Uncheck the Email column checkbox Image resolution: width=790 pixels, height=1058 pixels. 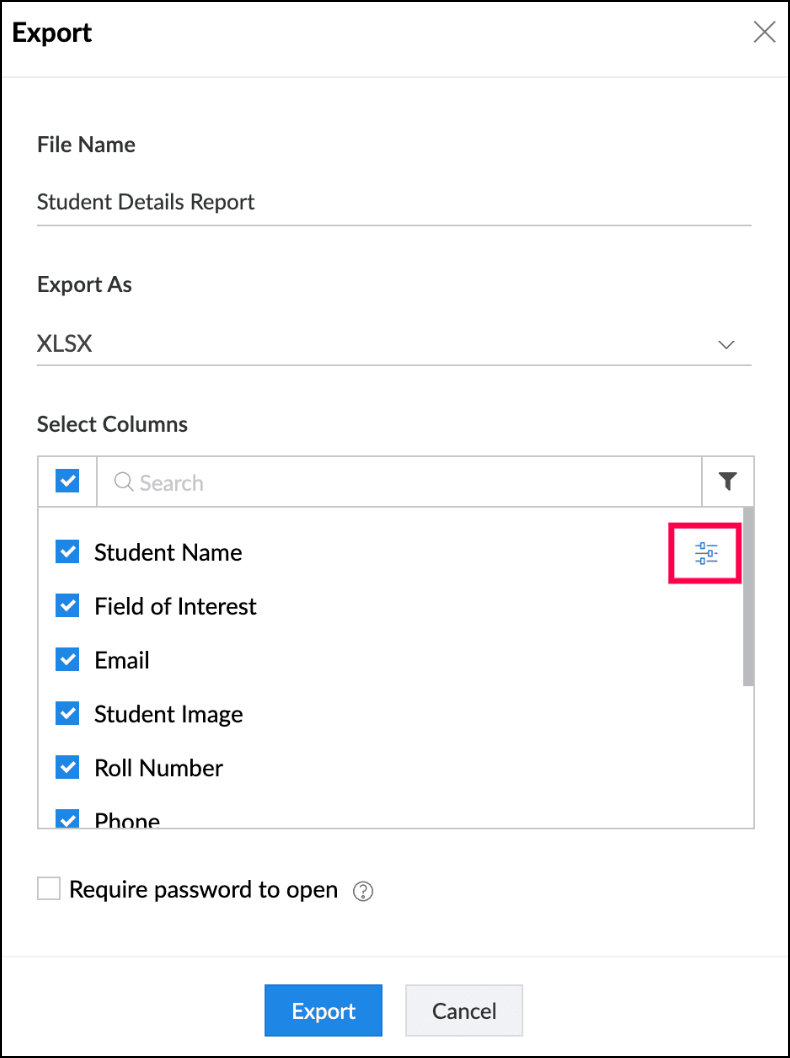(x=67, y=660)
